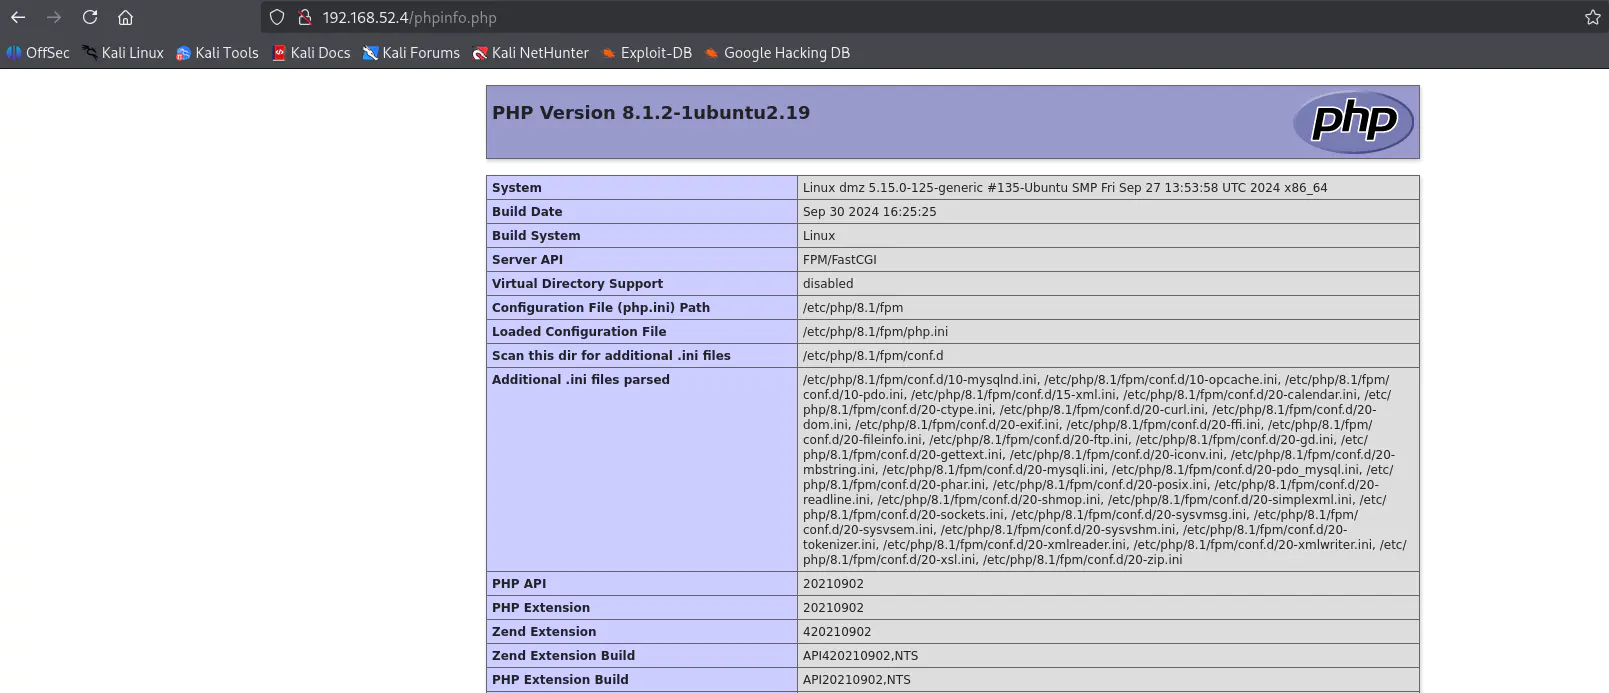Open the Kali NetHunter bookmark
This screenshot has height=693, width=1609.
[x=531, y=53]
